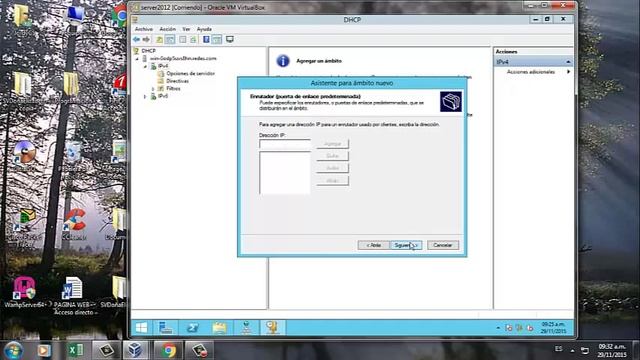Click the export list toolbar icon
The width and height of the screenshot is (640, 360).
tap(193, 40)
